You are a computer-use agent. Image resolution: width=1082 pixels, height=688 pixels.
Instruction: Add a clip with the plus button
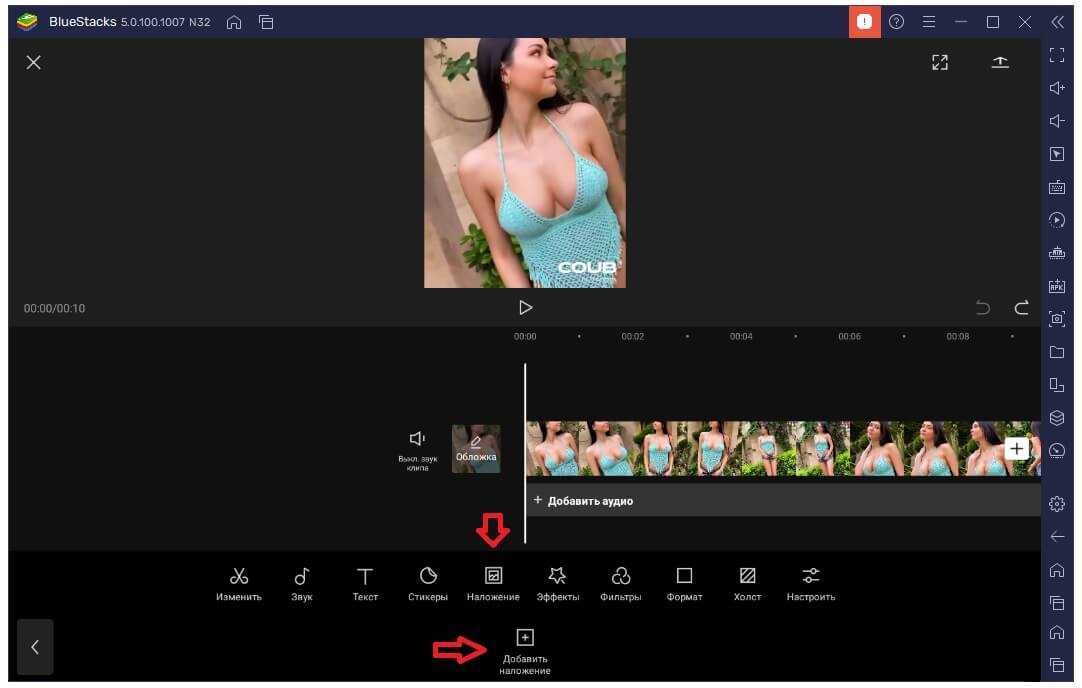click(1016, 449)
